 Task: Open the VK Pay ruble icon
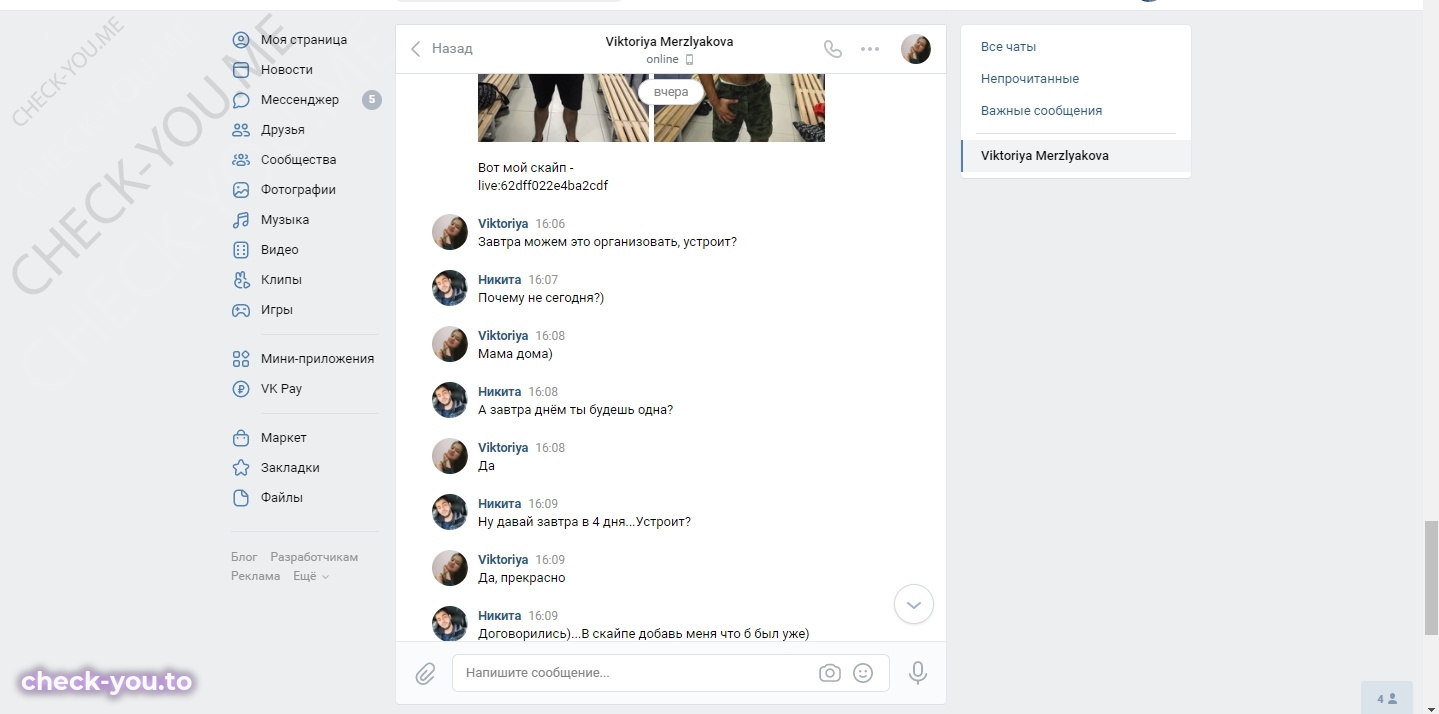[x=241, y=389]
